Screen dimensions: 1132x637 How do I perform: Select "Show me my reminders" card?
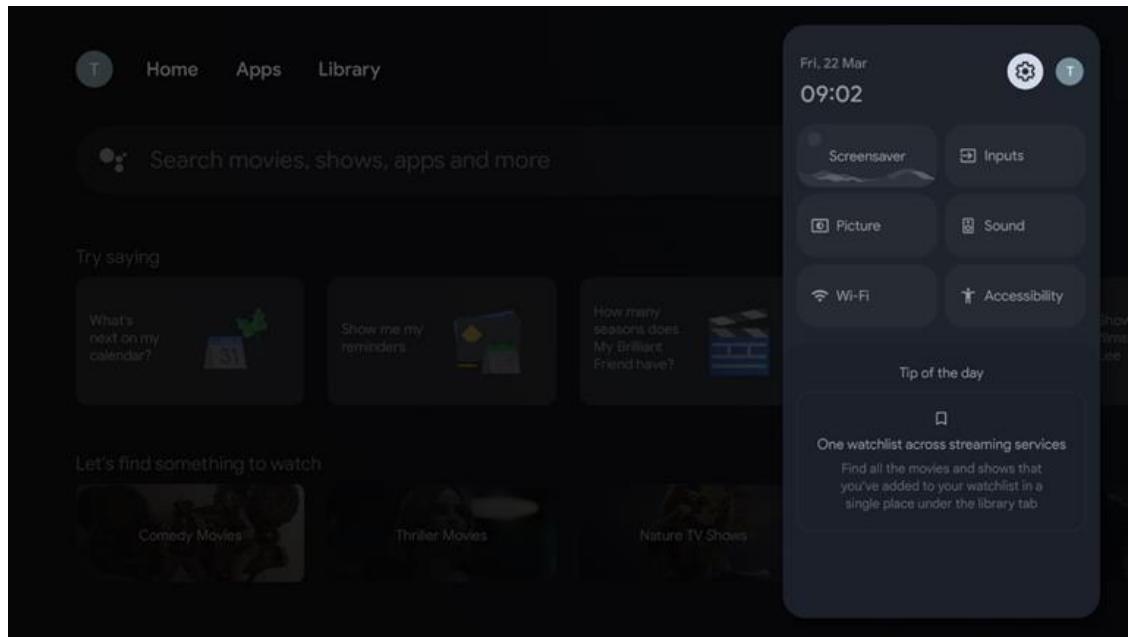(442, 342)
